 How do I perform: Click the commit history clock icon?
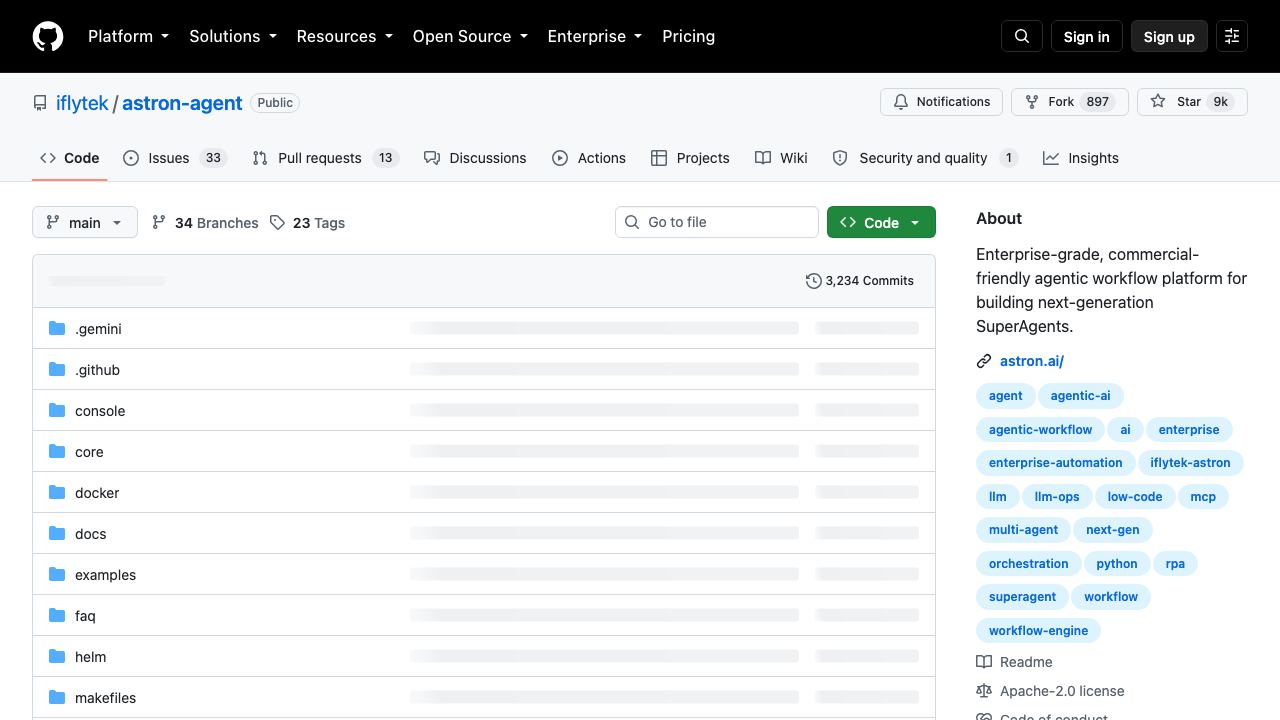(x=814, y=281)
